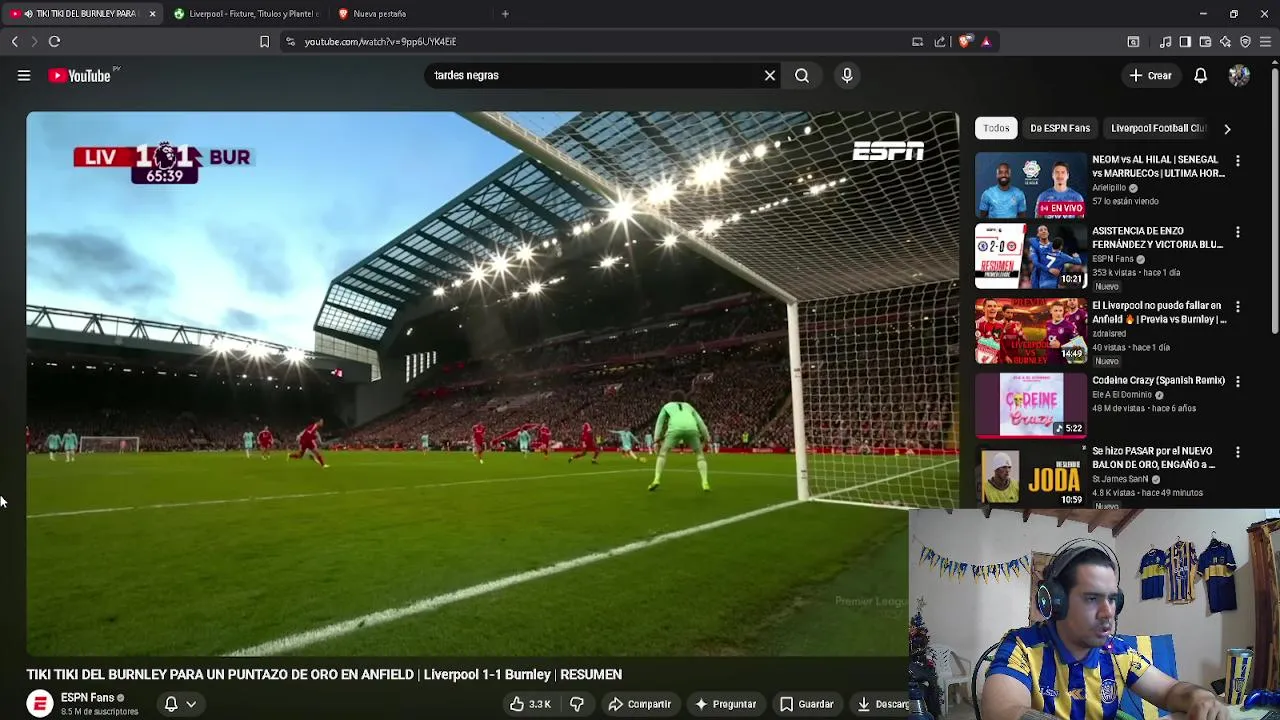
Task: Open YouTube notifications bell
Action: pos(1200,75)
